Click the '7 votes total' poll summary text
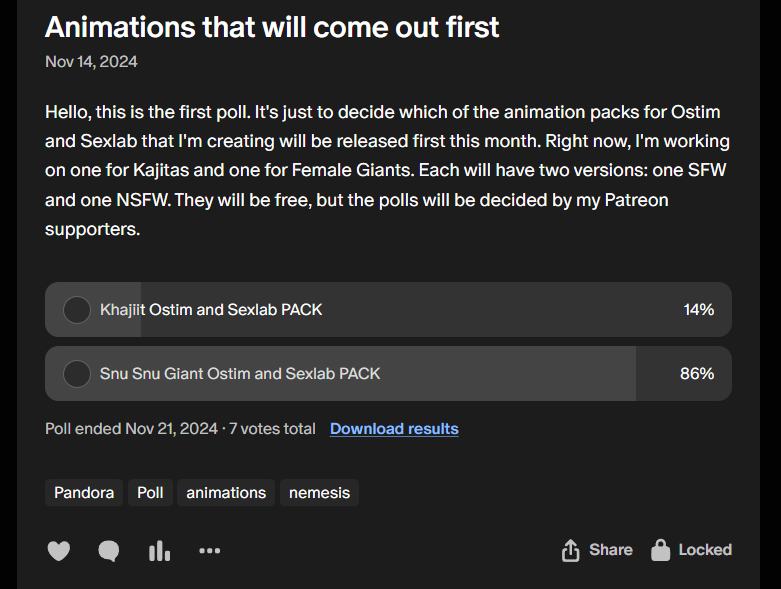 coord(272,429)
